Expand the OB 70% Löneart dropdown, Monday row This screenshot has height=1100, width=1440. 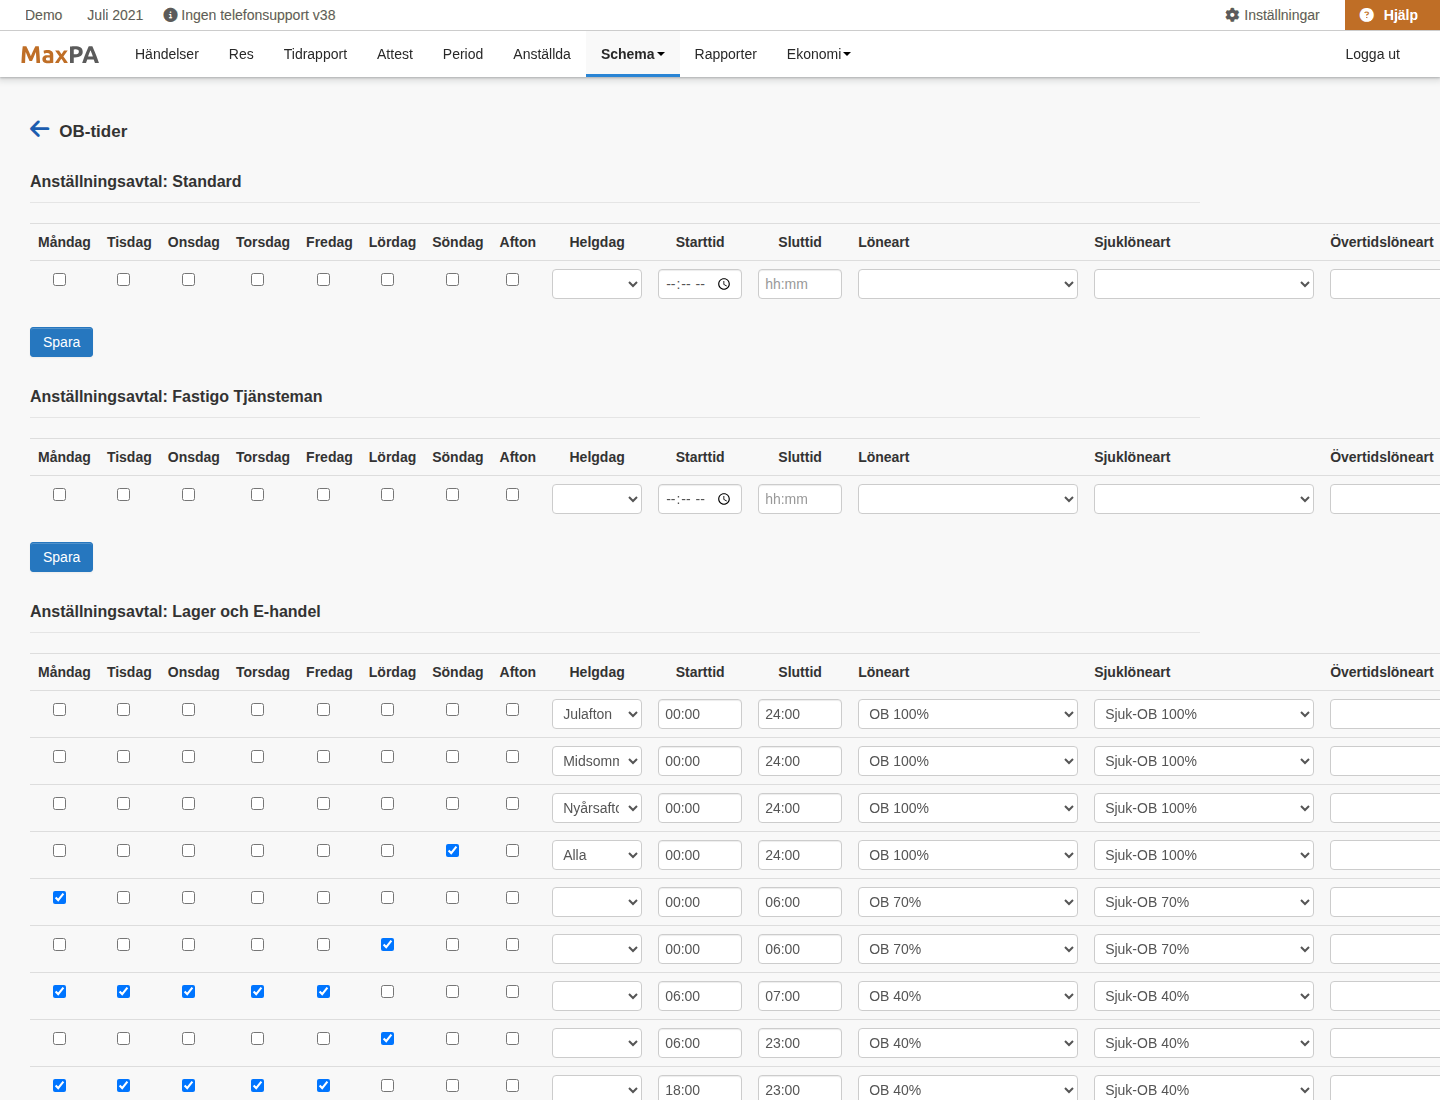968,902
